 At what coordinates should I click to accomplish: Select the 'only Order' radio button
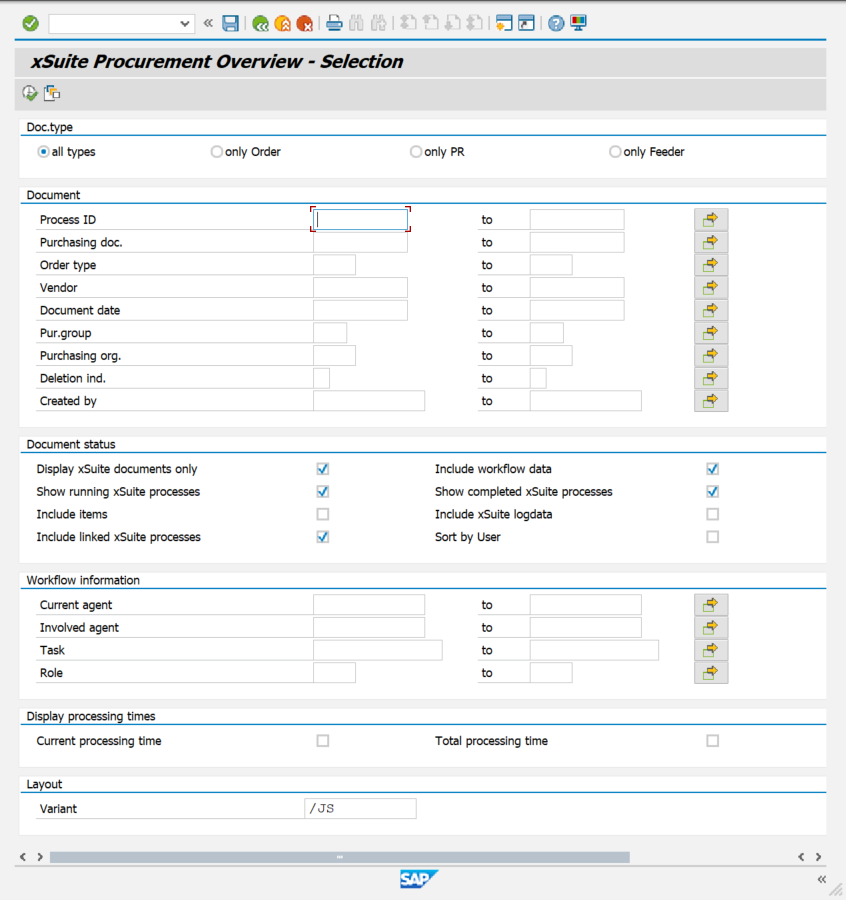pos(217,152)
